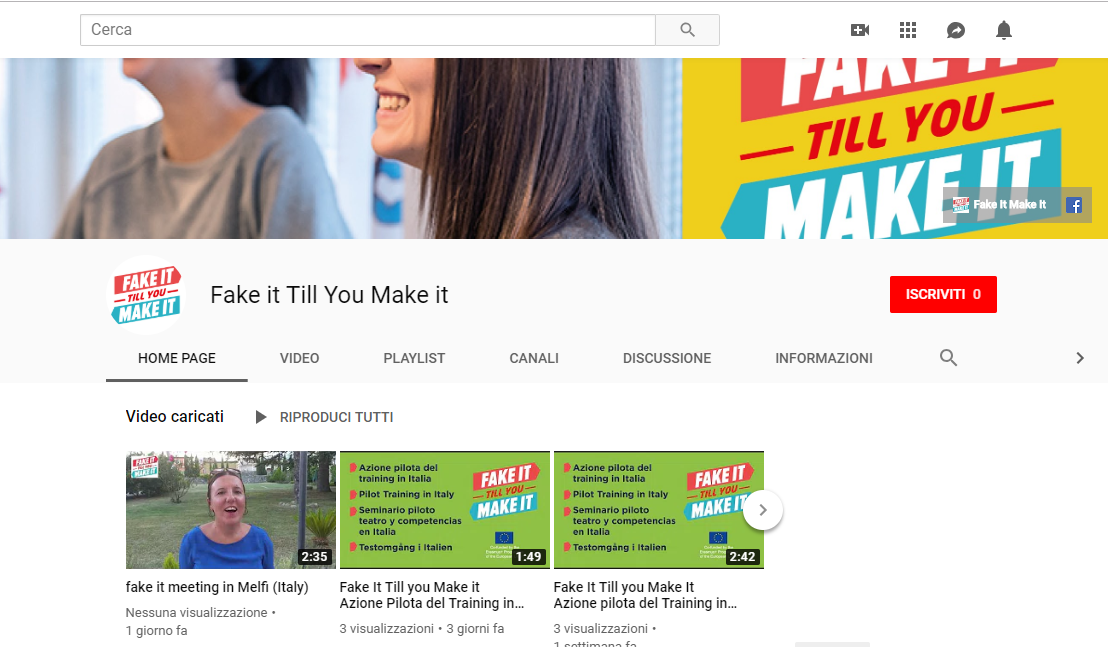The image size is (1108, 647).
Task: Open the 'fake it meeting in Melfi (Italy)' video link
Action: (x=216, y=587)
